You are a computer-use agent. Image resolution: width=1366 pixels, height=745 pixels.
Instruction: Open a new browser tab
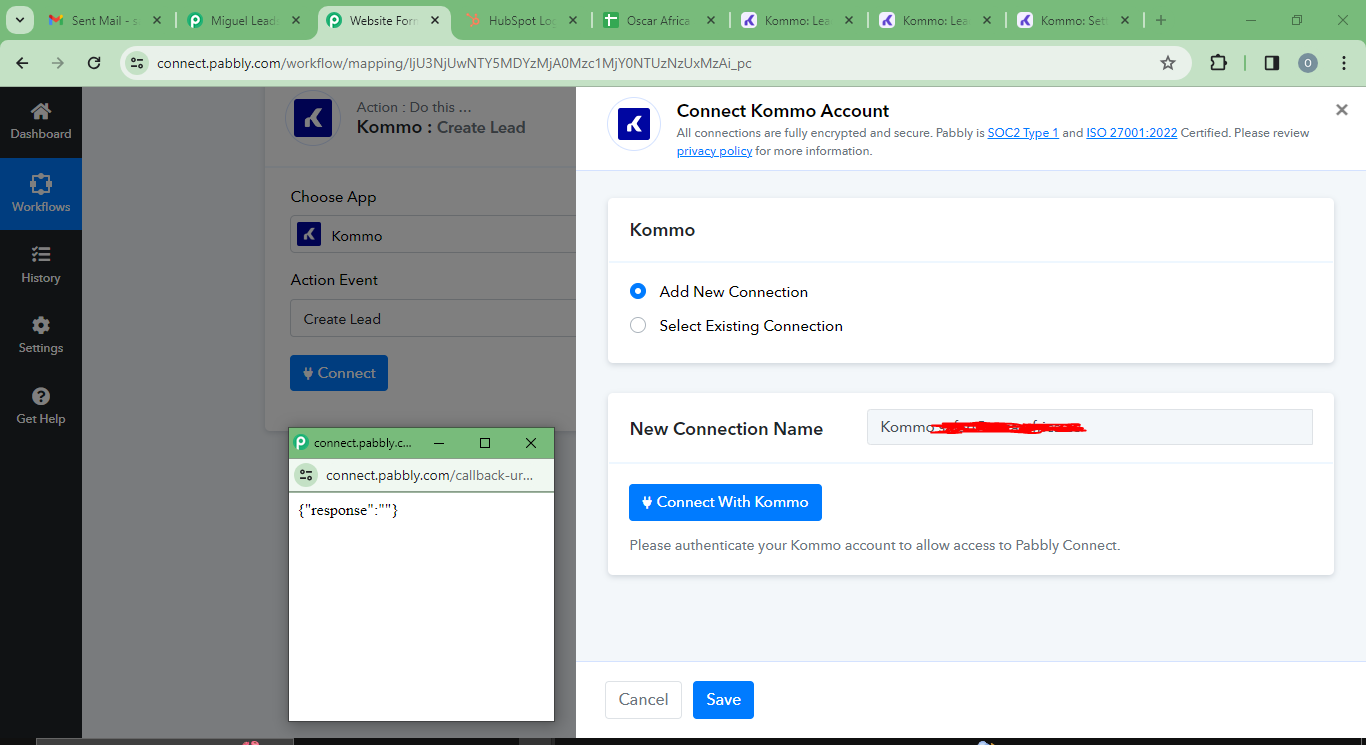(x=1161, y=20)
